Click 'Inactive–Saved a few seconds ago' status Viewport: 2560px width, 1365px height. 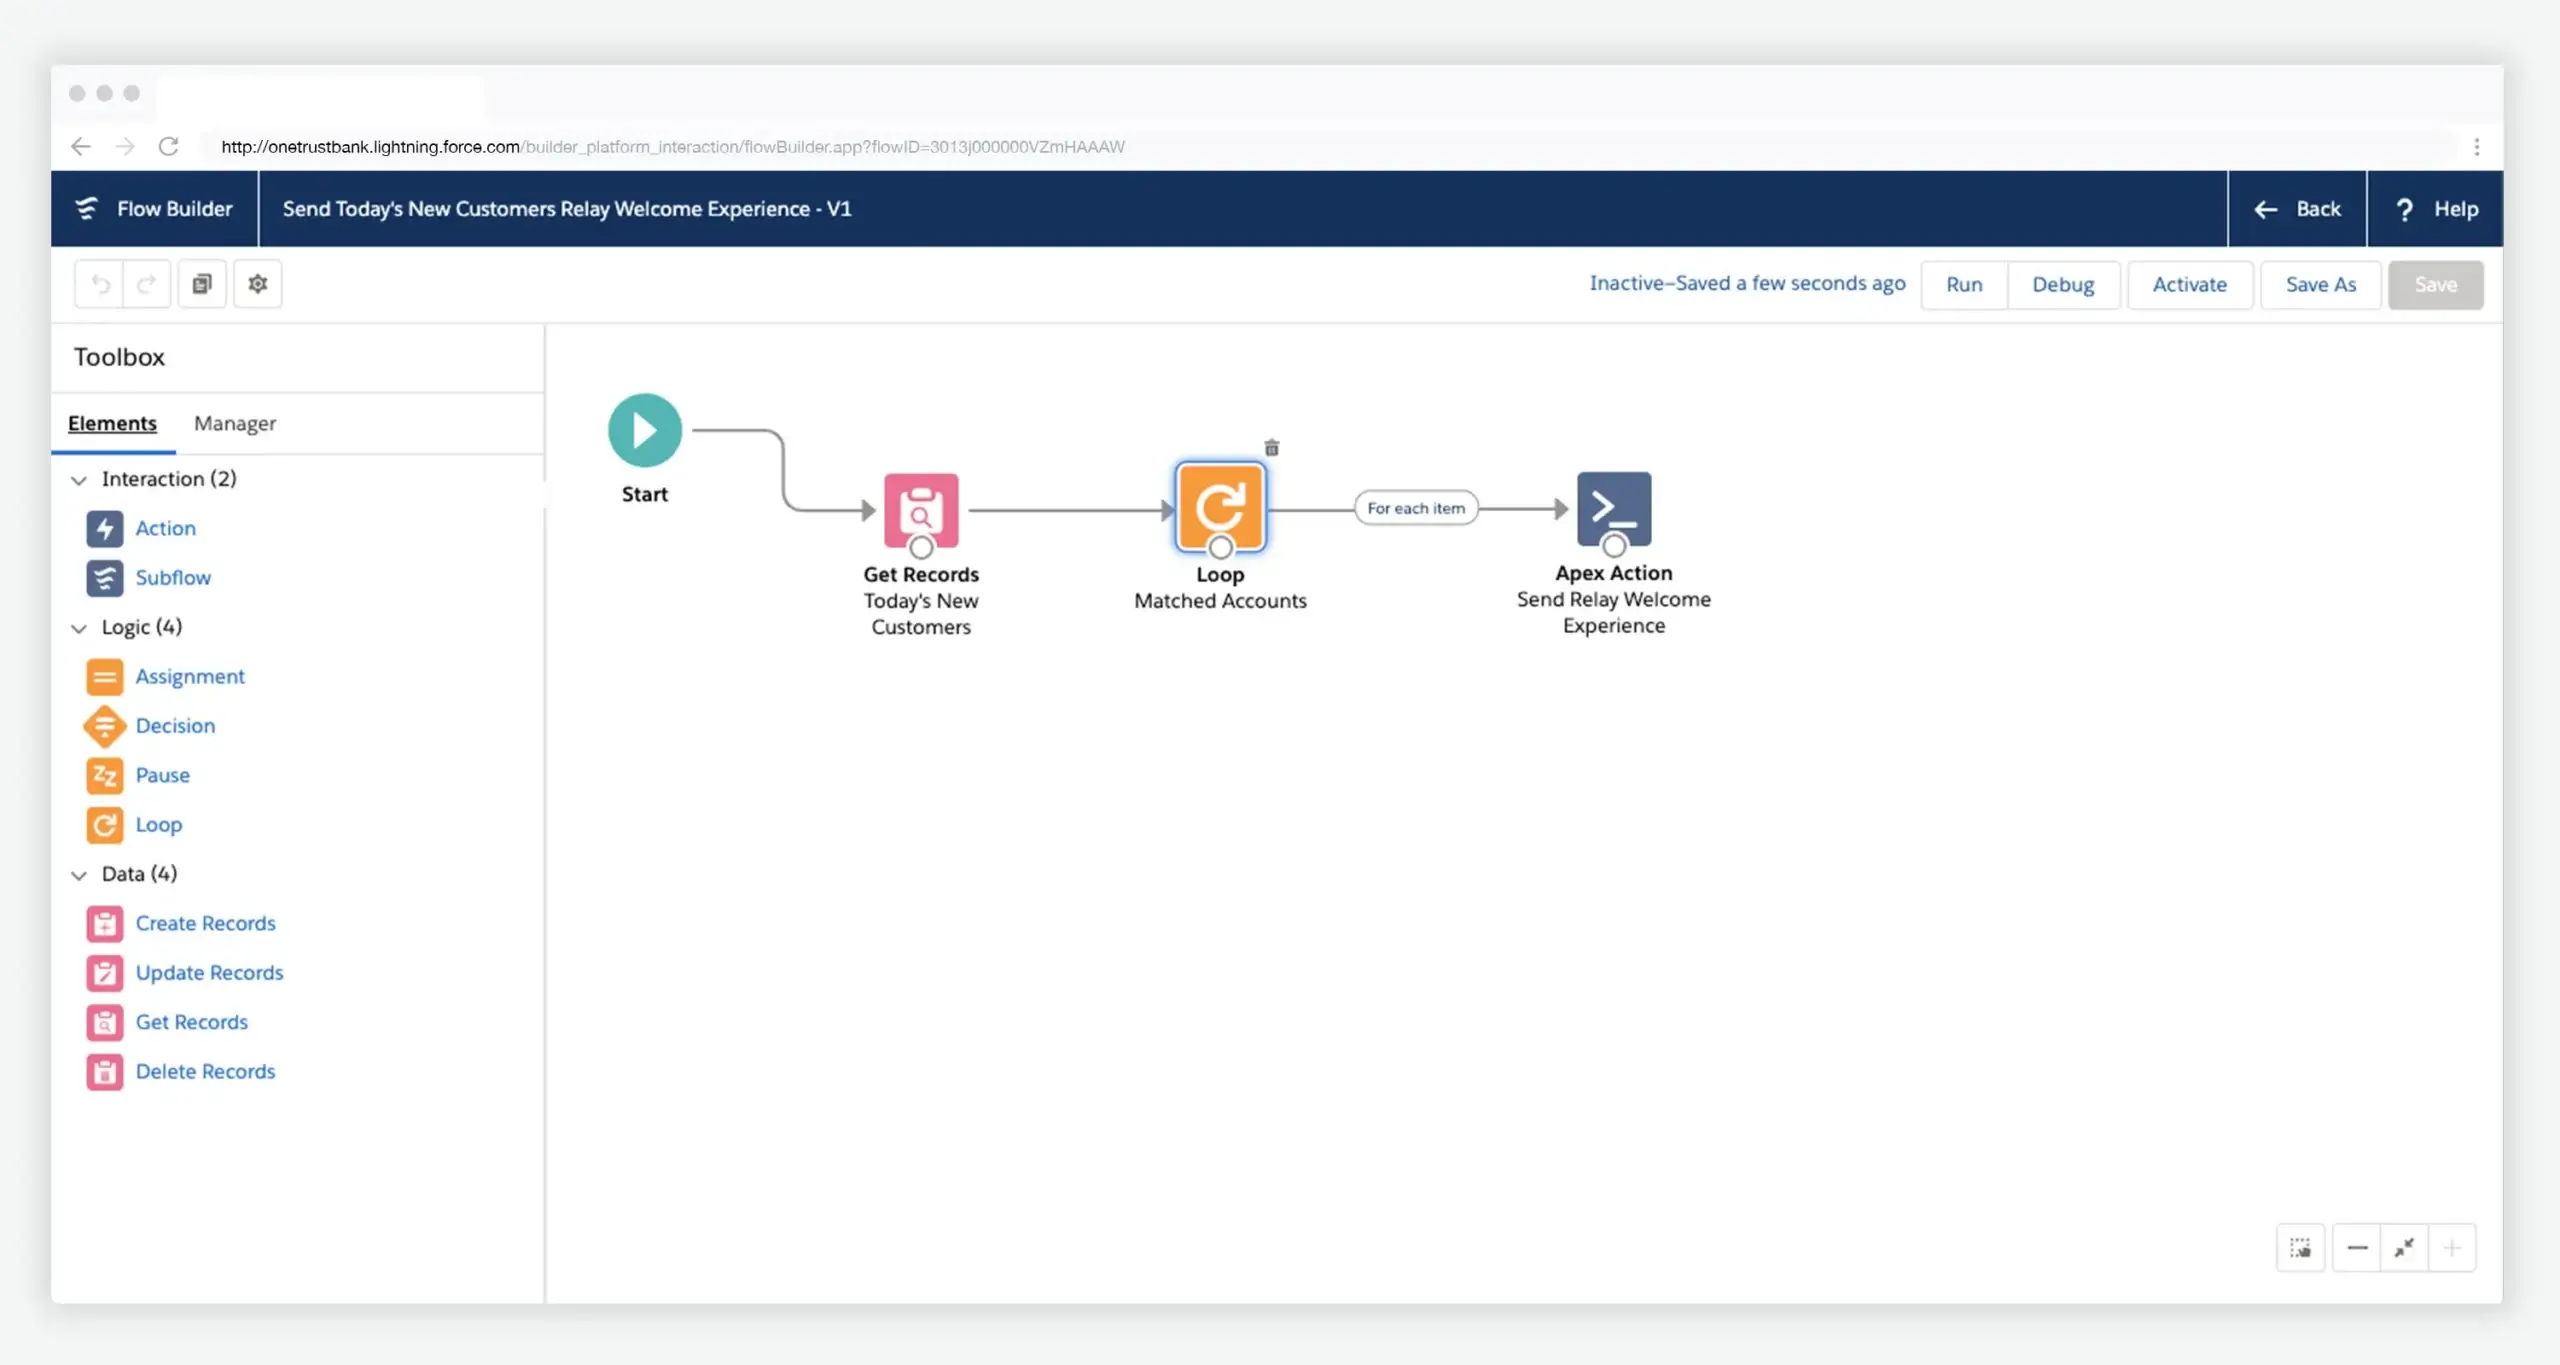[x=1748, y=284]
